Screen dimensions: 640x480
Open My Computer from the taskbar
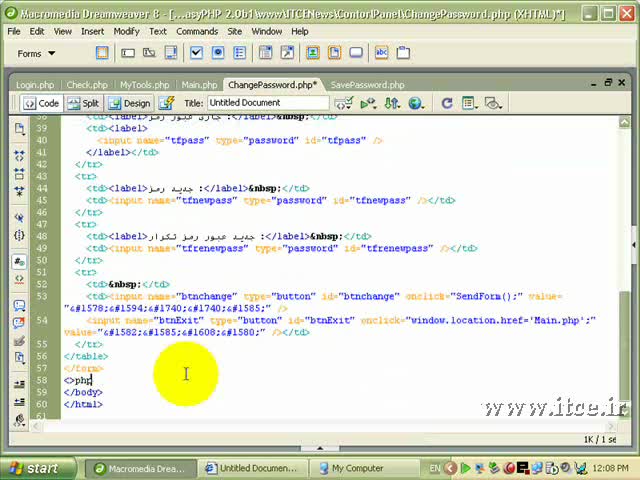coord(364,468)
